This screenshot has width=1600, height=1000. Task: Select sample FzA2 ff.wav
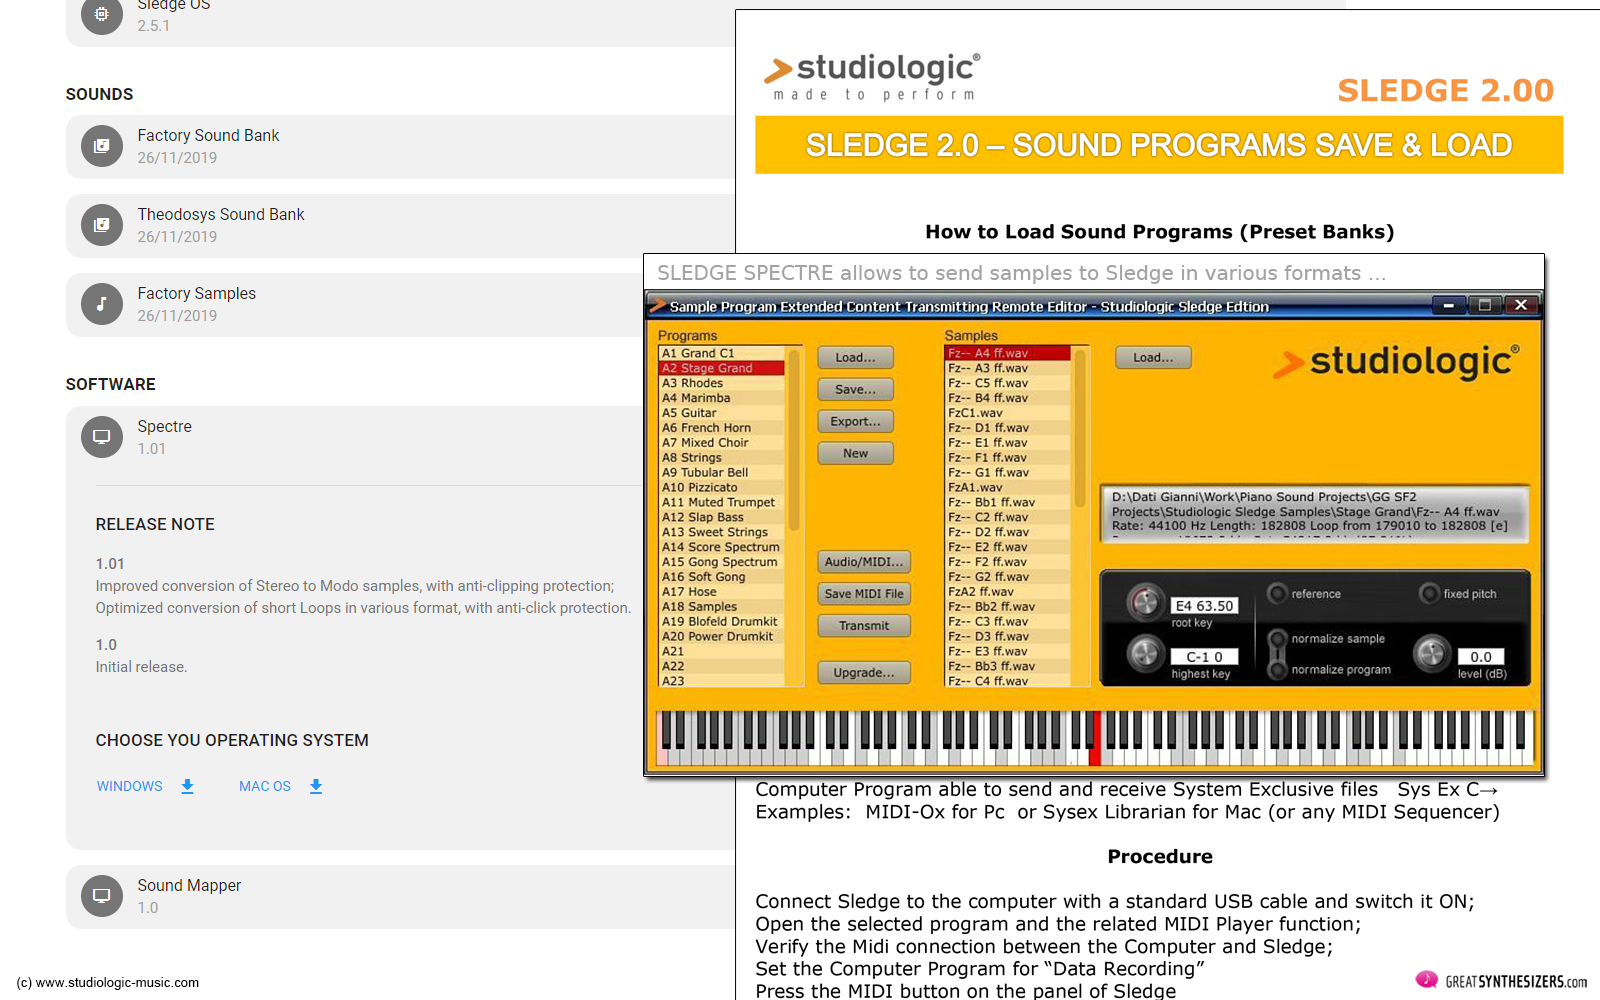coord(1008,592)
